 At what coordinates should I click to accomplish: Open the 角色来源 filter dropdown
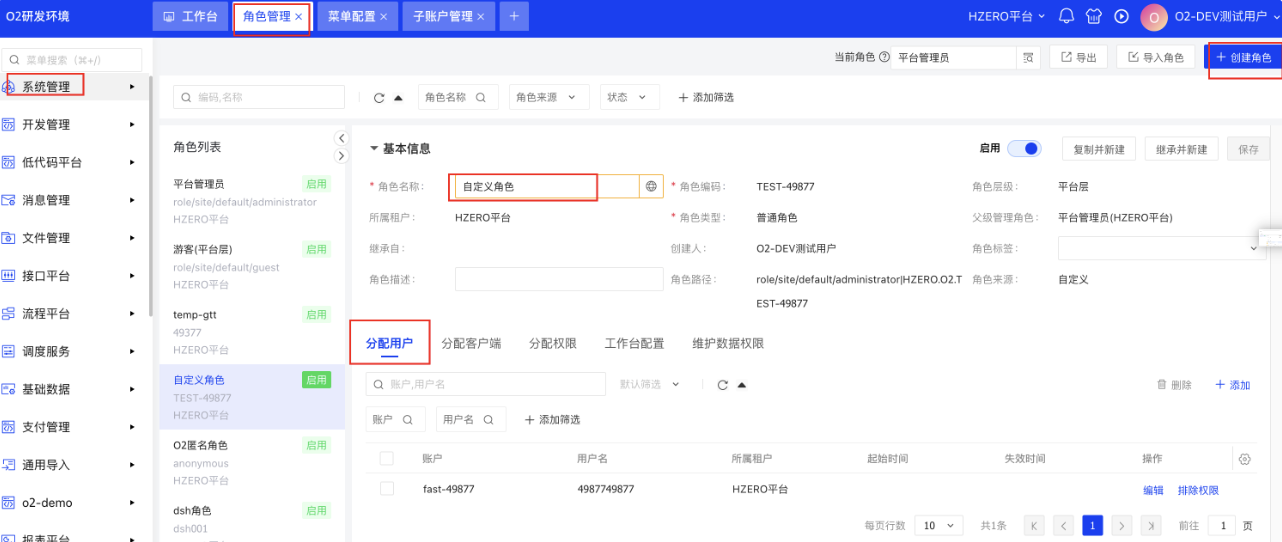pyautogui.click(x=546, y=97)
